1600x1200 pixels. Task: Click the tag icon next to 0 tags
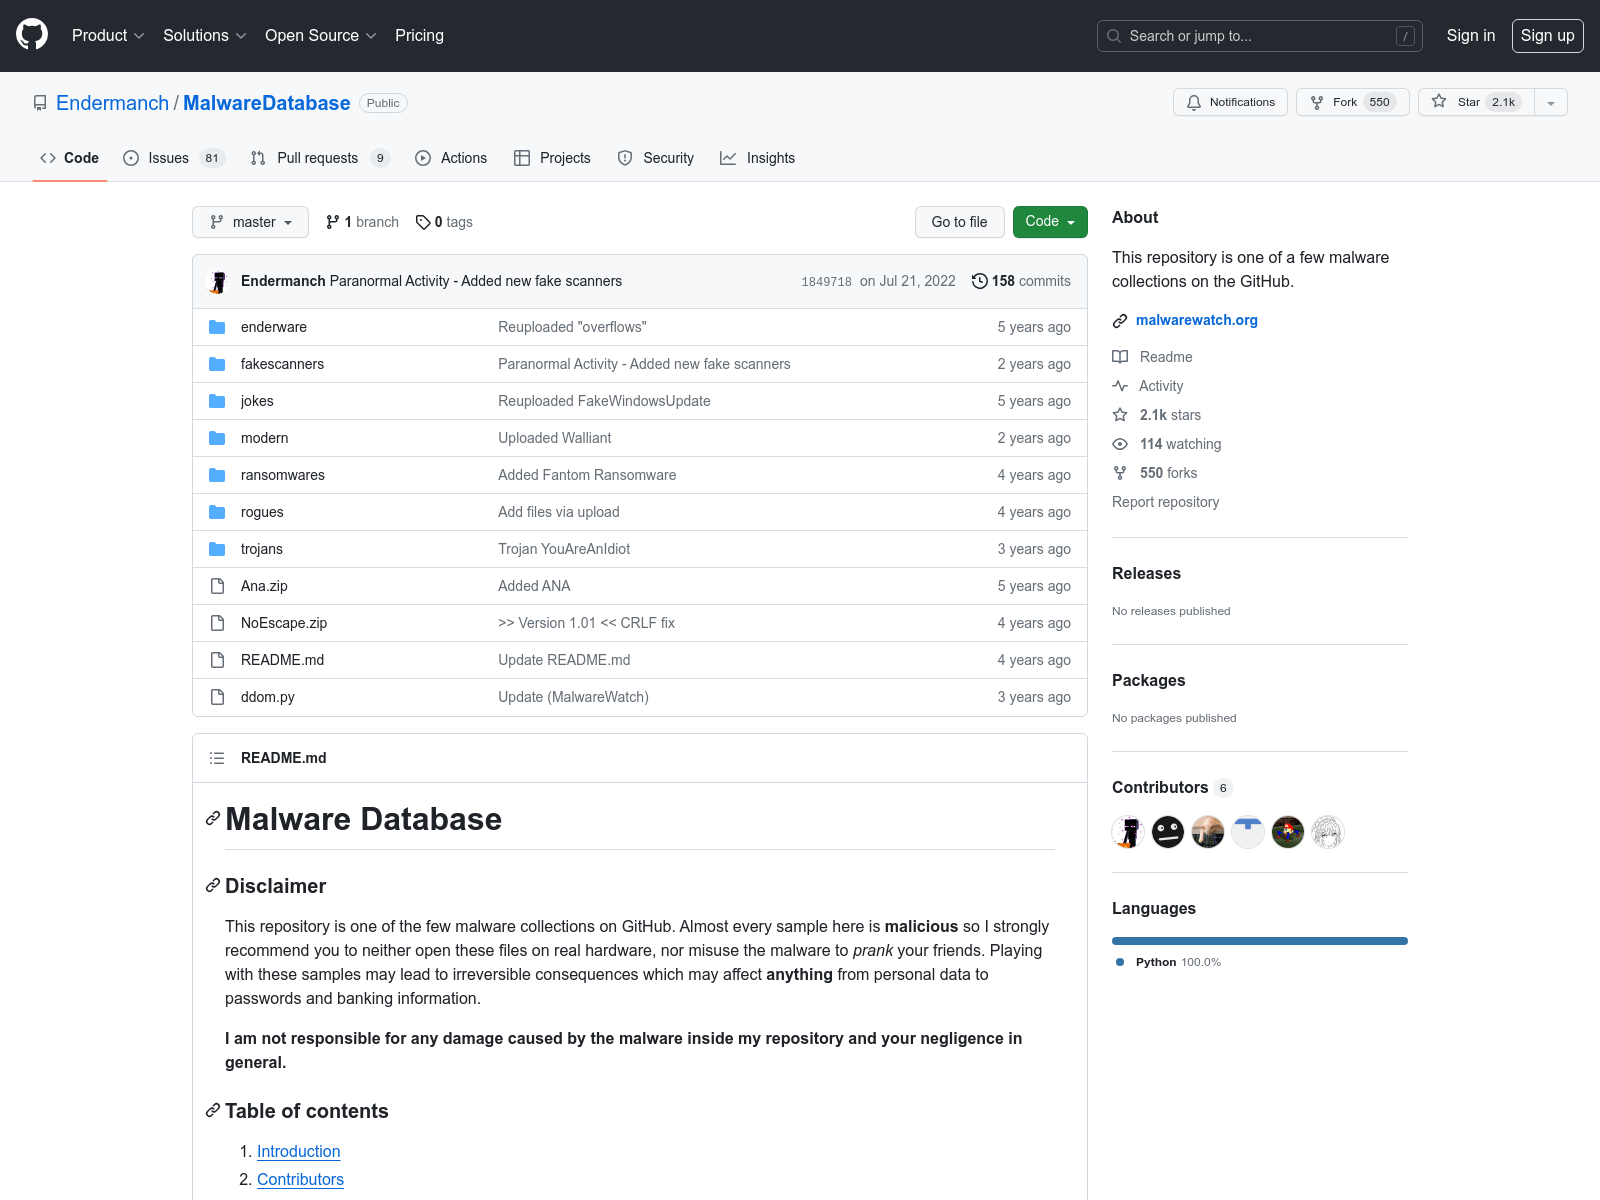pos(423,222)
